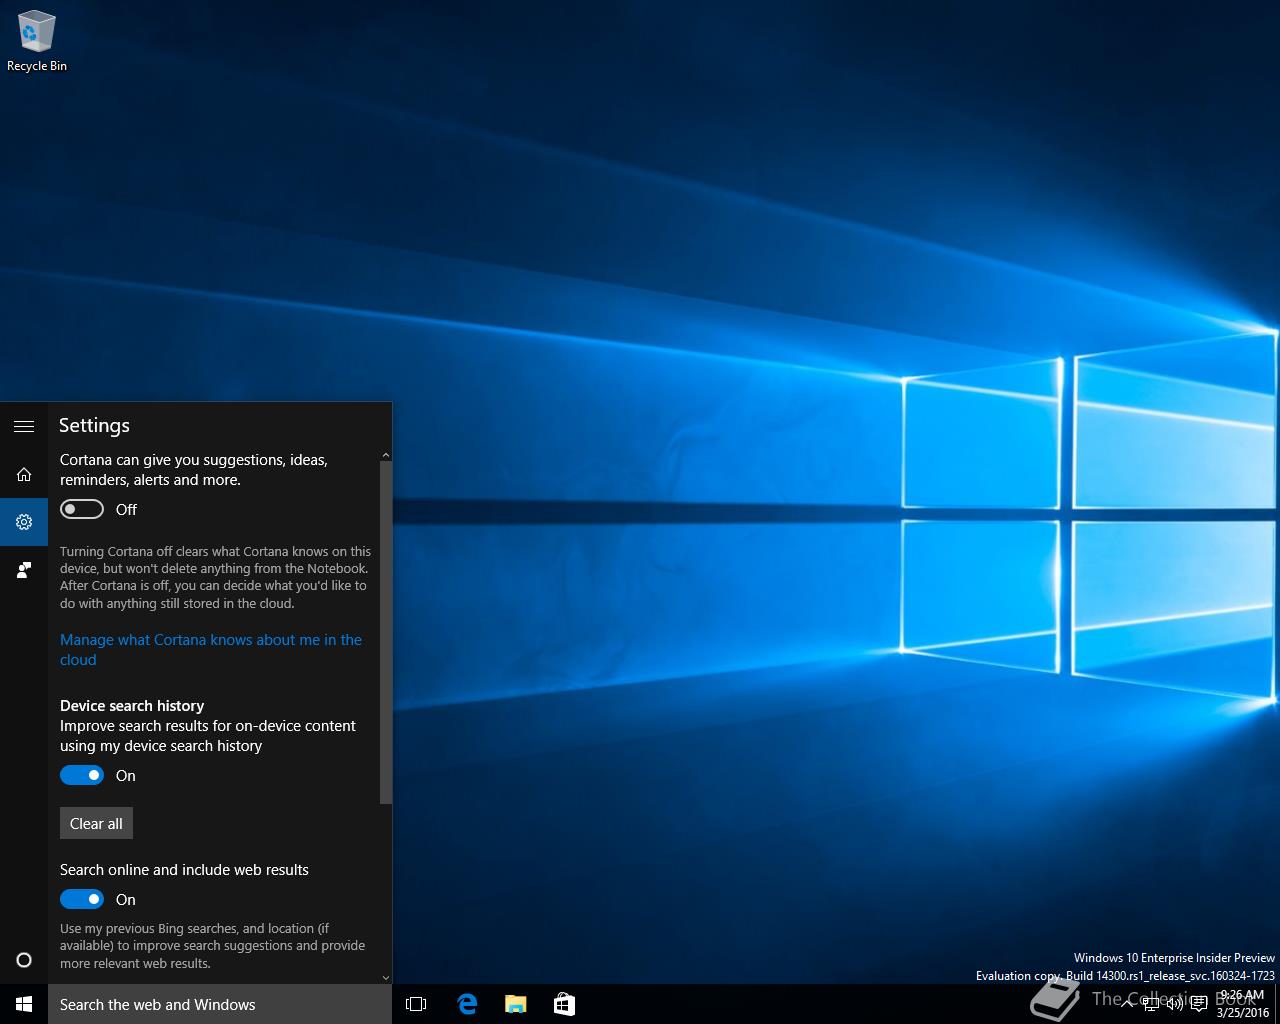Launch Microsoft Edge from the taskbar
Image resolution: width=1280 pixels, height=1024 pixels.
(467, 1004)
